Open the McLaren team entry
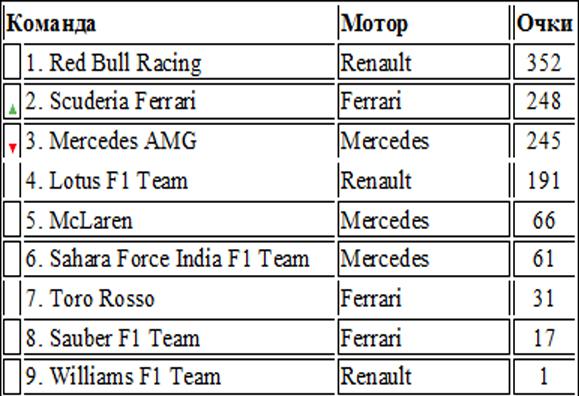 point(79,221)
